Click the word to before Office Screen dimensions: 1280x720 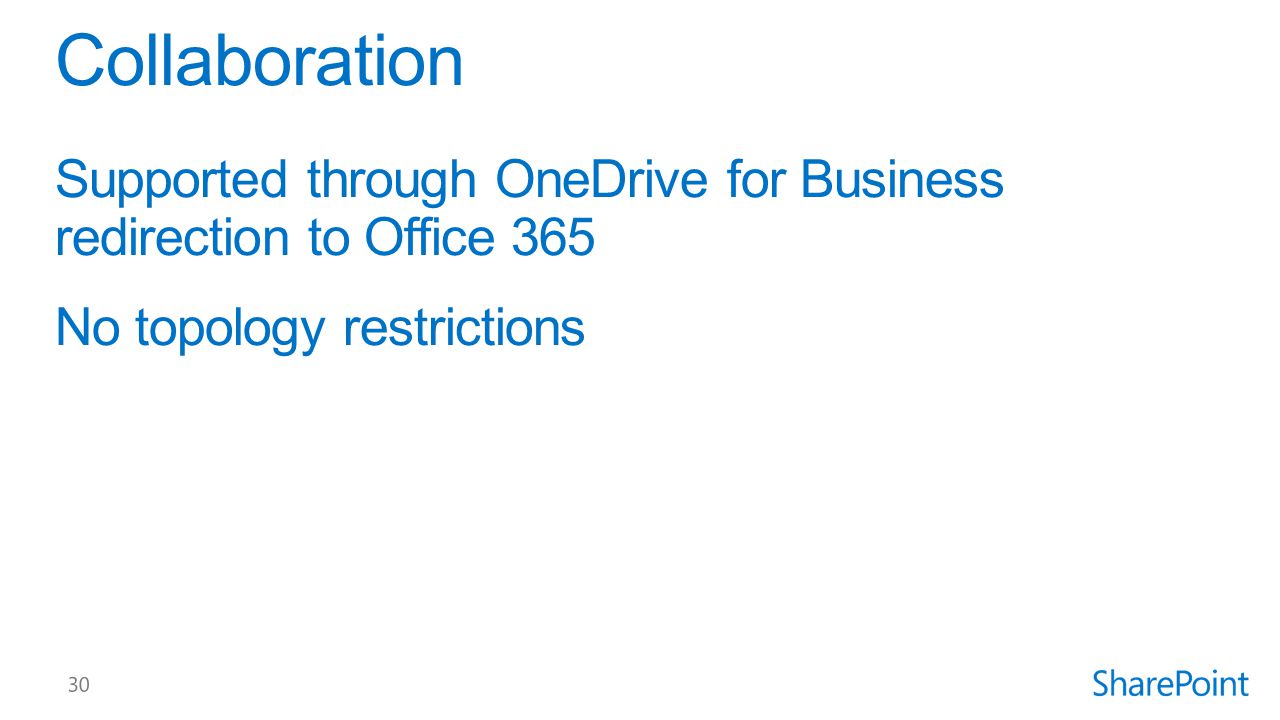(x=326, y=239)
